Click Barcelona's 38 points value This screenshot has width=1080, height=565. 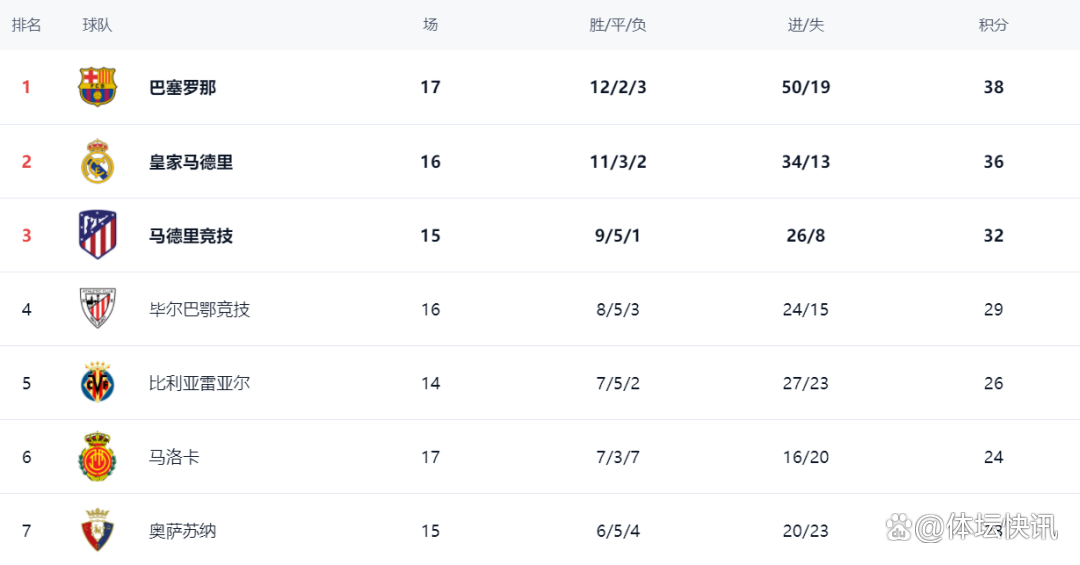[x=993, y=87]
